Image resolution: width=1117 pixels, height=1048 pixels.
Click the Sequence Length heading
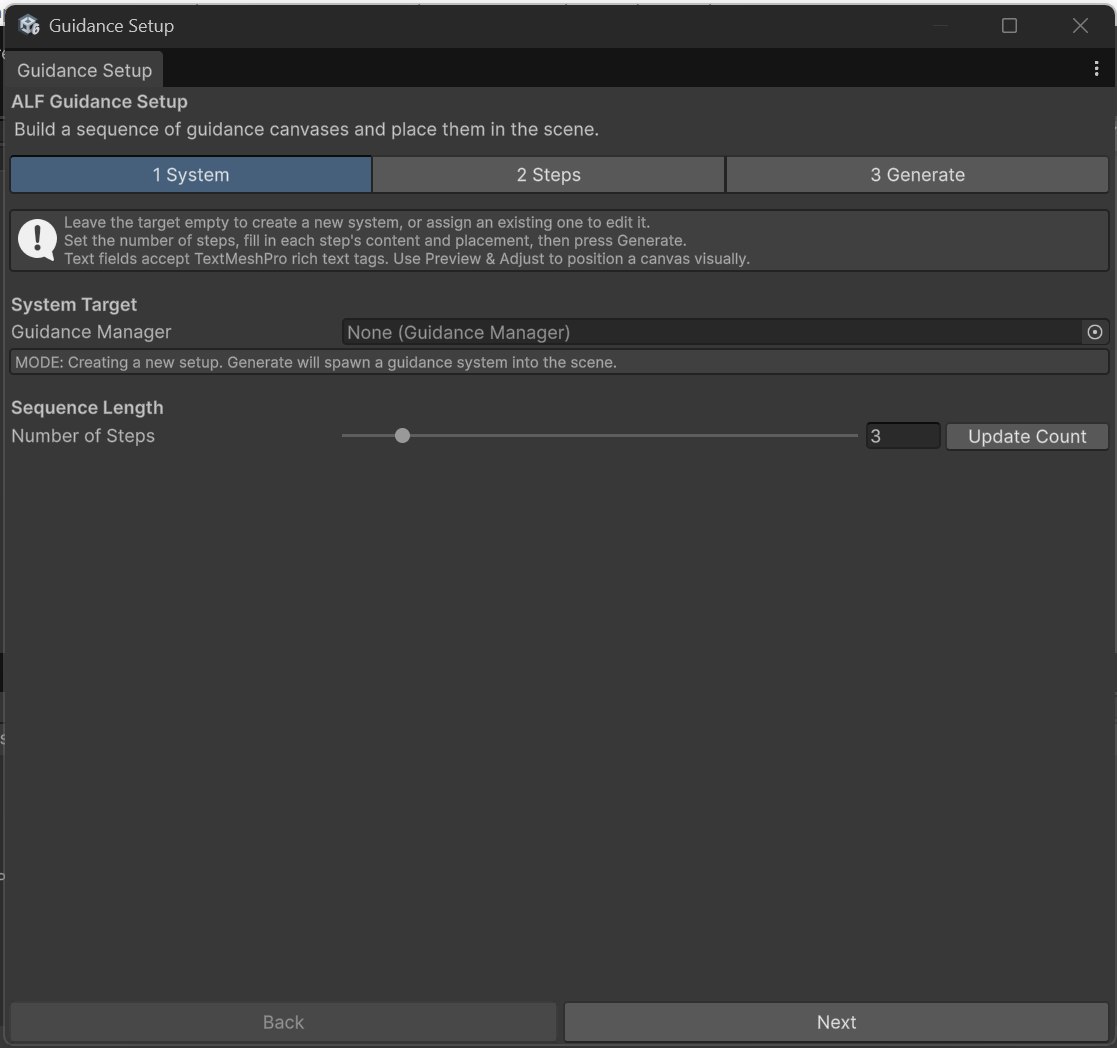tap(87, 408)
